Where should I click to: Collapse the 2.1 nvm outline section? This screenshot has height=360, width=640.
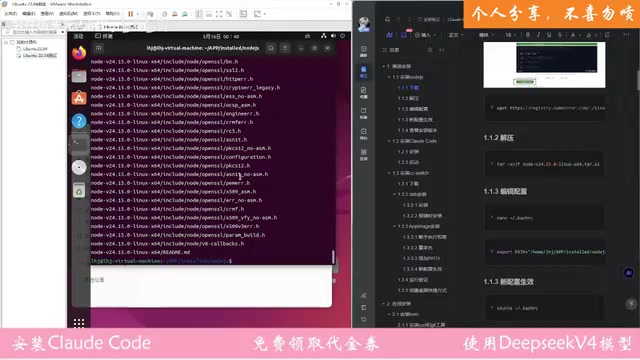pyautogui.click(x=389, y=315)
